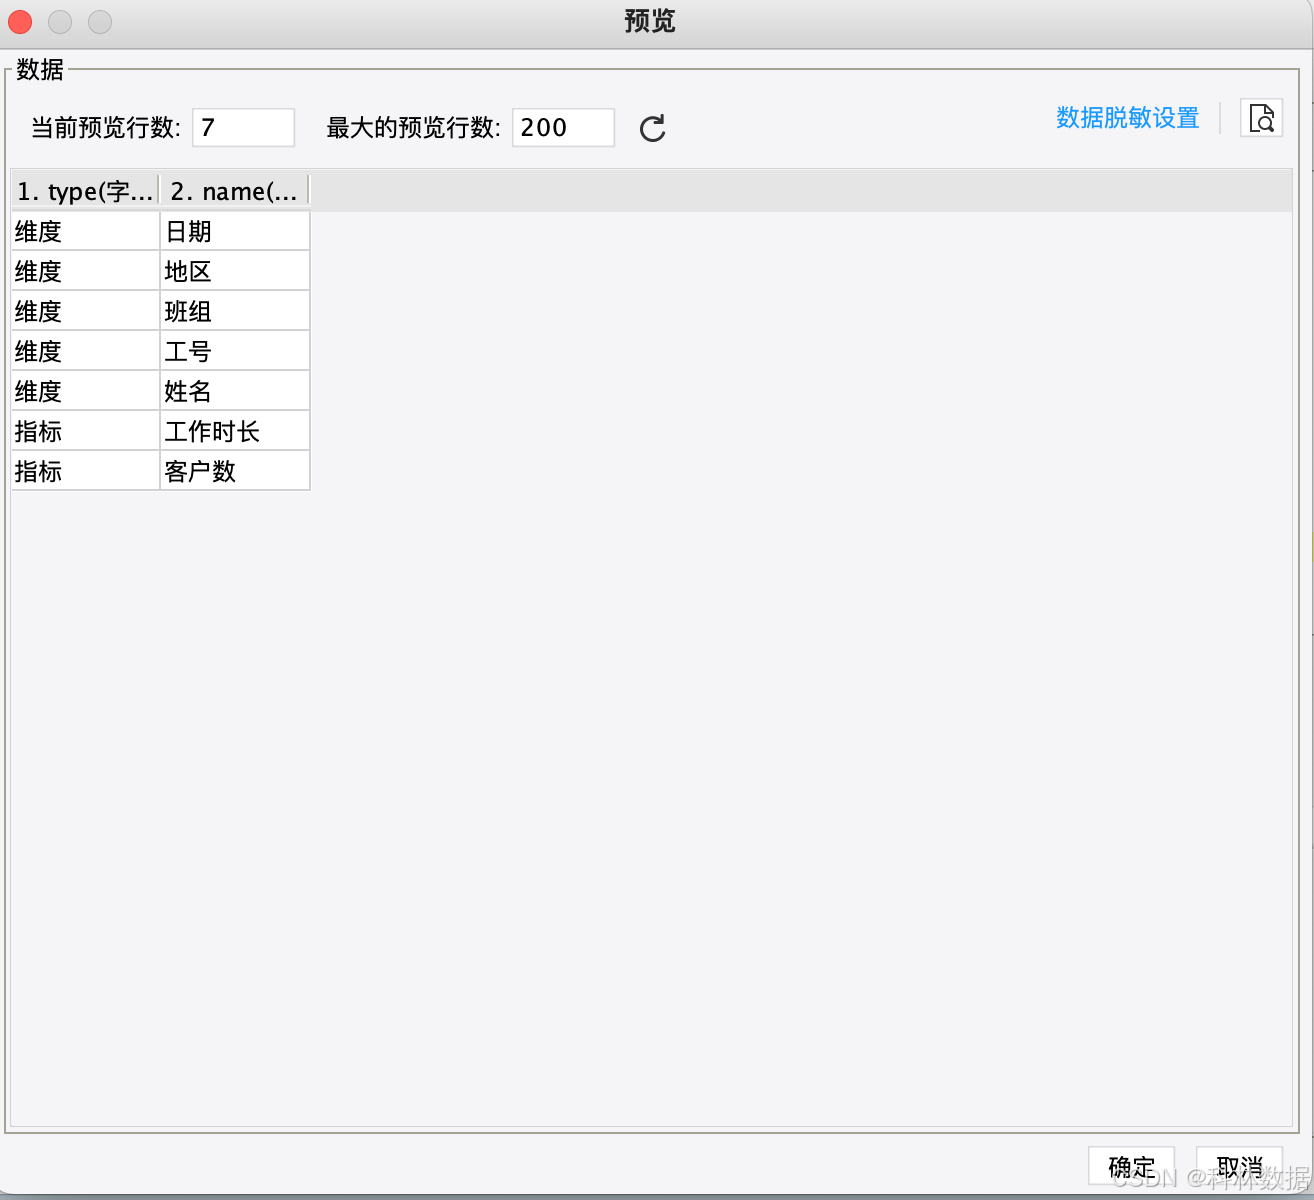Select the 姓名 cell
This screenshot has width=1314, height=1200.
point(235,391)
